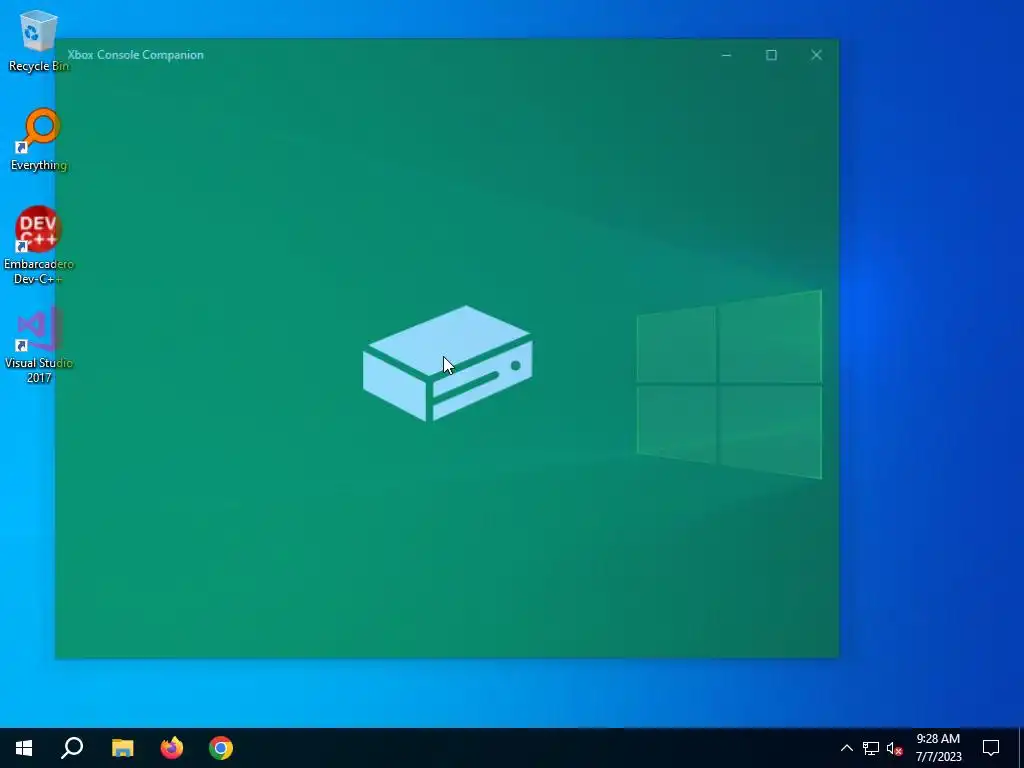Viewport: 1024px width, 768px height.
Task: Launch Firefox from taskbar
Action: [x=172, y=748]
